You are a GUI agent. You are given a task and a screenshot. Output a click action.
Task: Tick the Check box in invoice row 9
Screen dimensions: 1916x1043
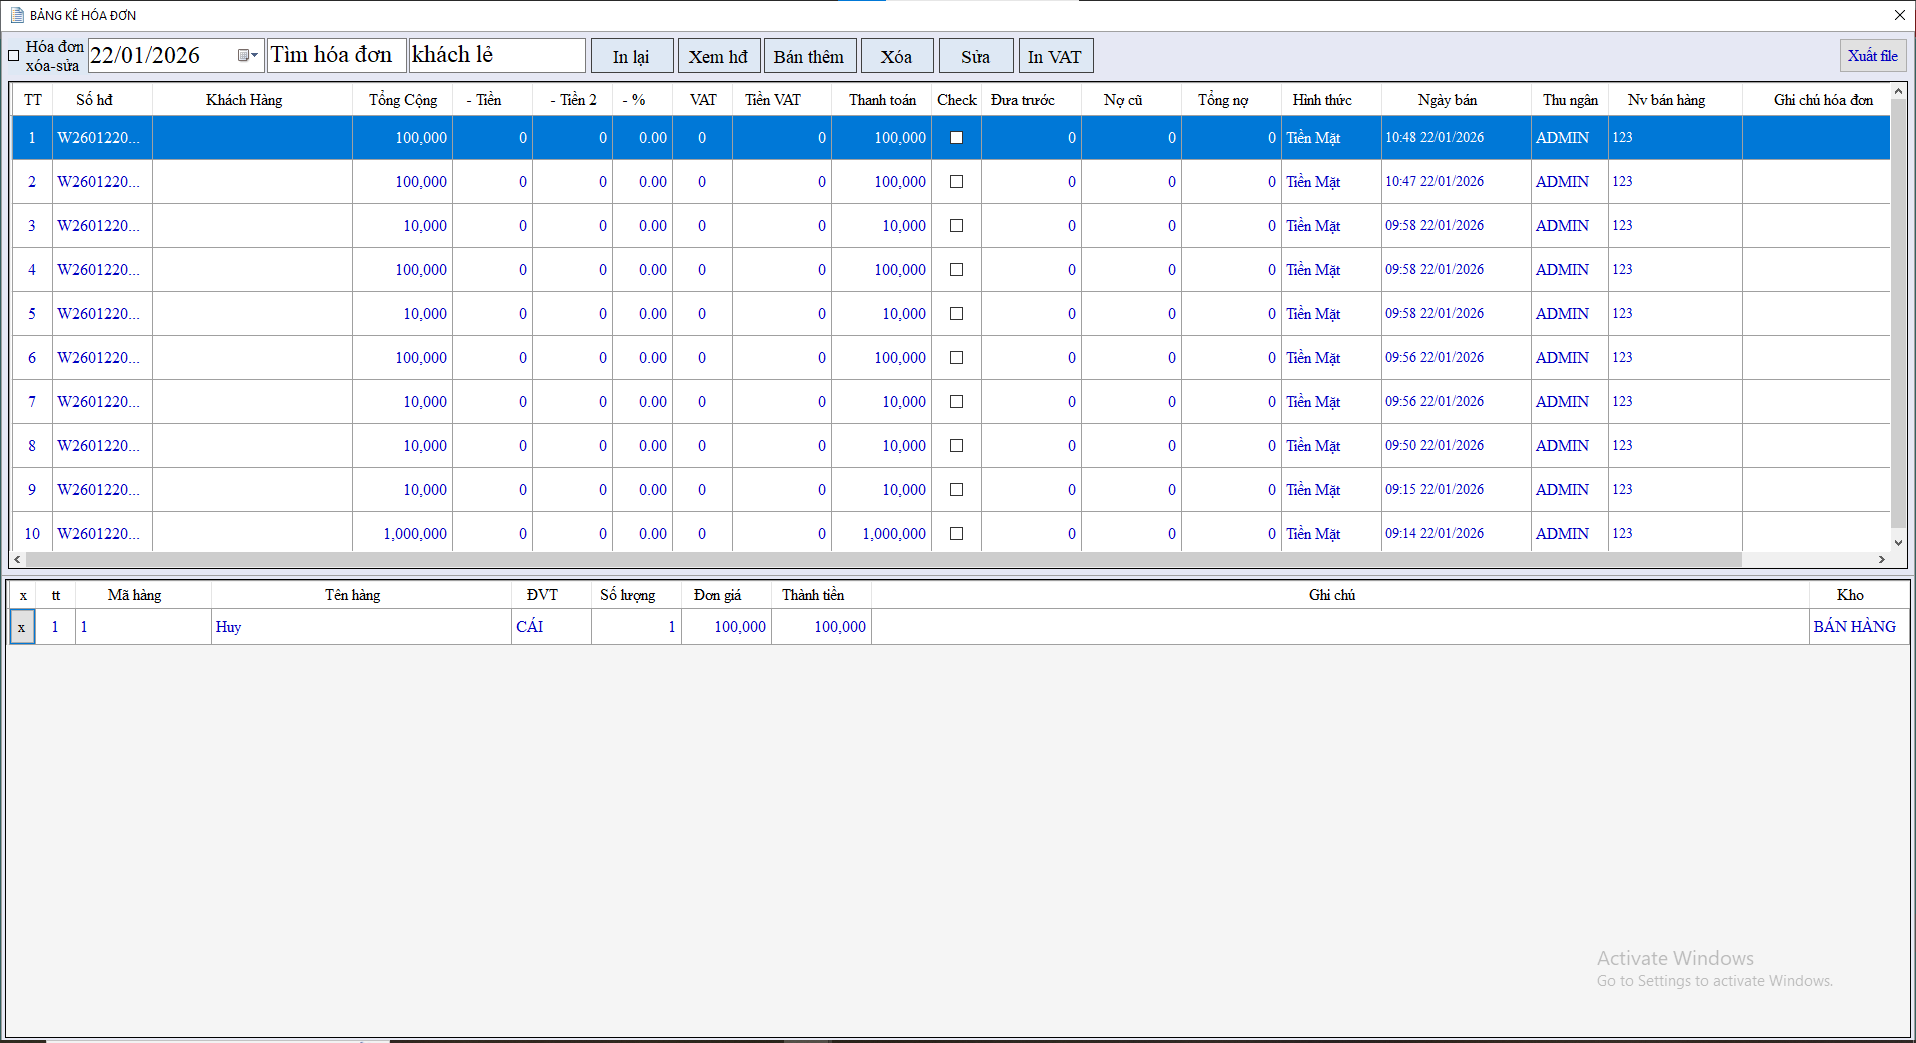point(956,490)
